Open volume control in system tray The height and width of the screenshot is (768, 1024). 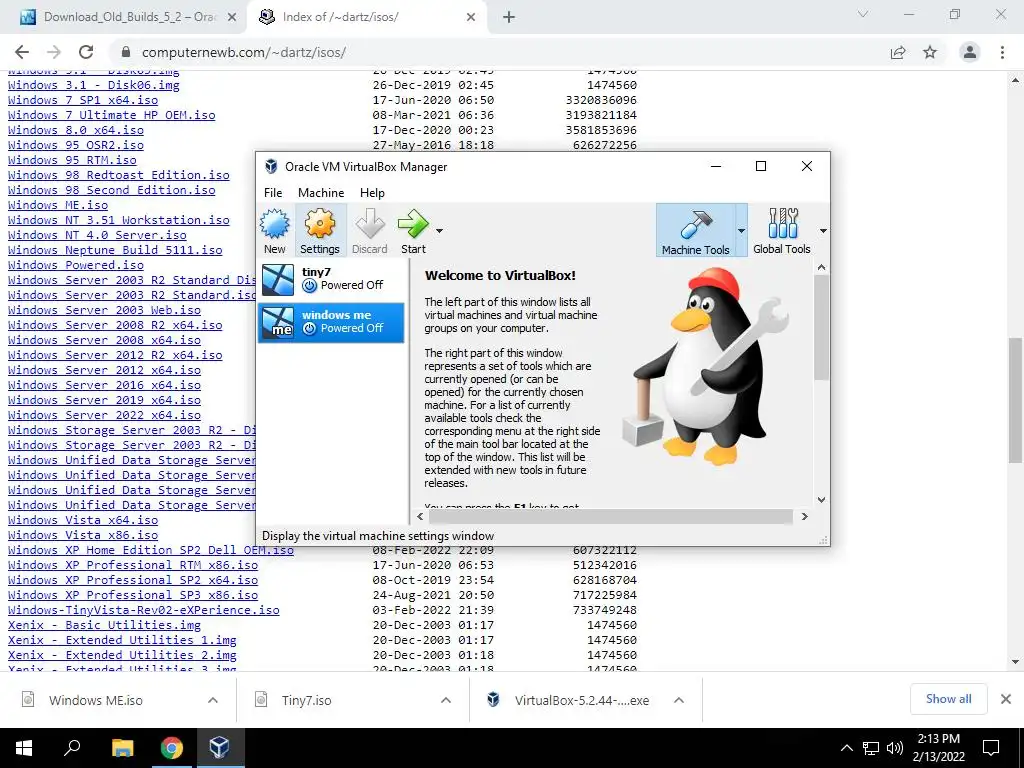(x=895, y=748)
